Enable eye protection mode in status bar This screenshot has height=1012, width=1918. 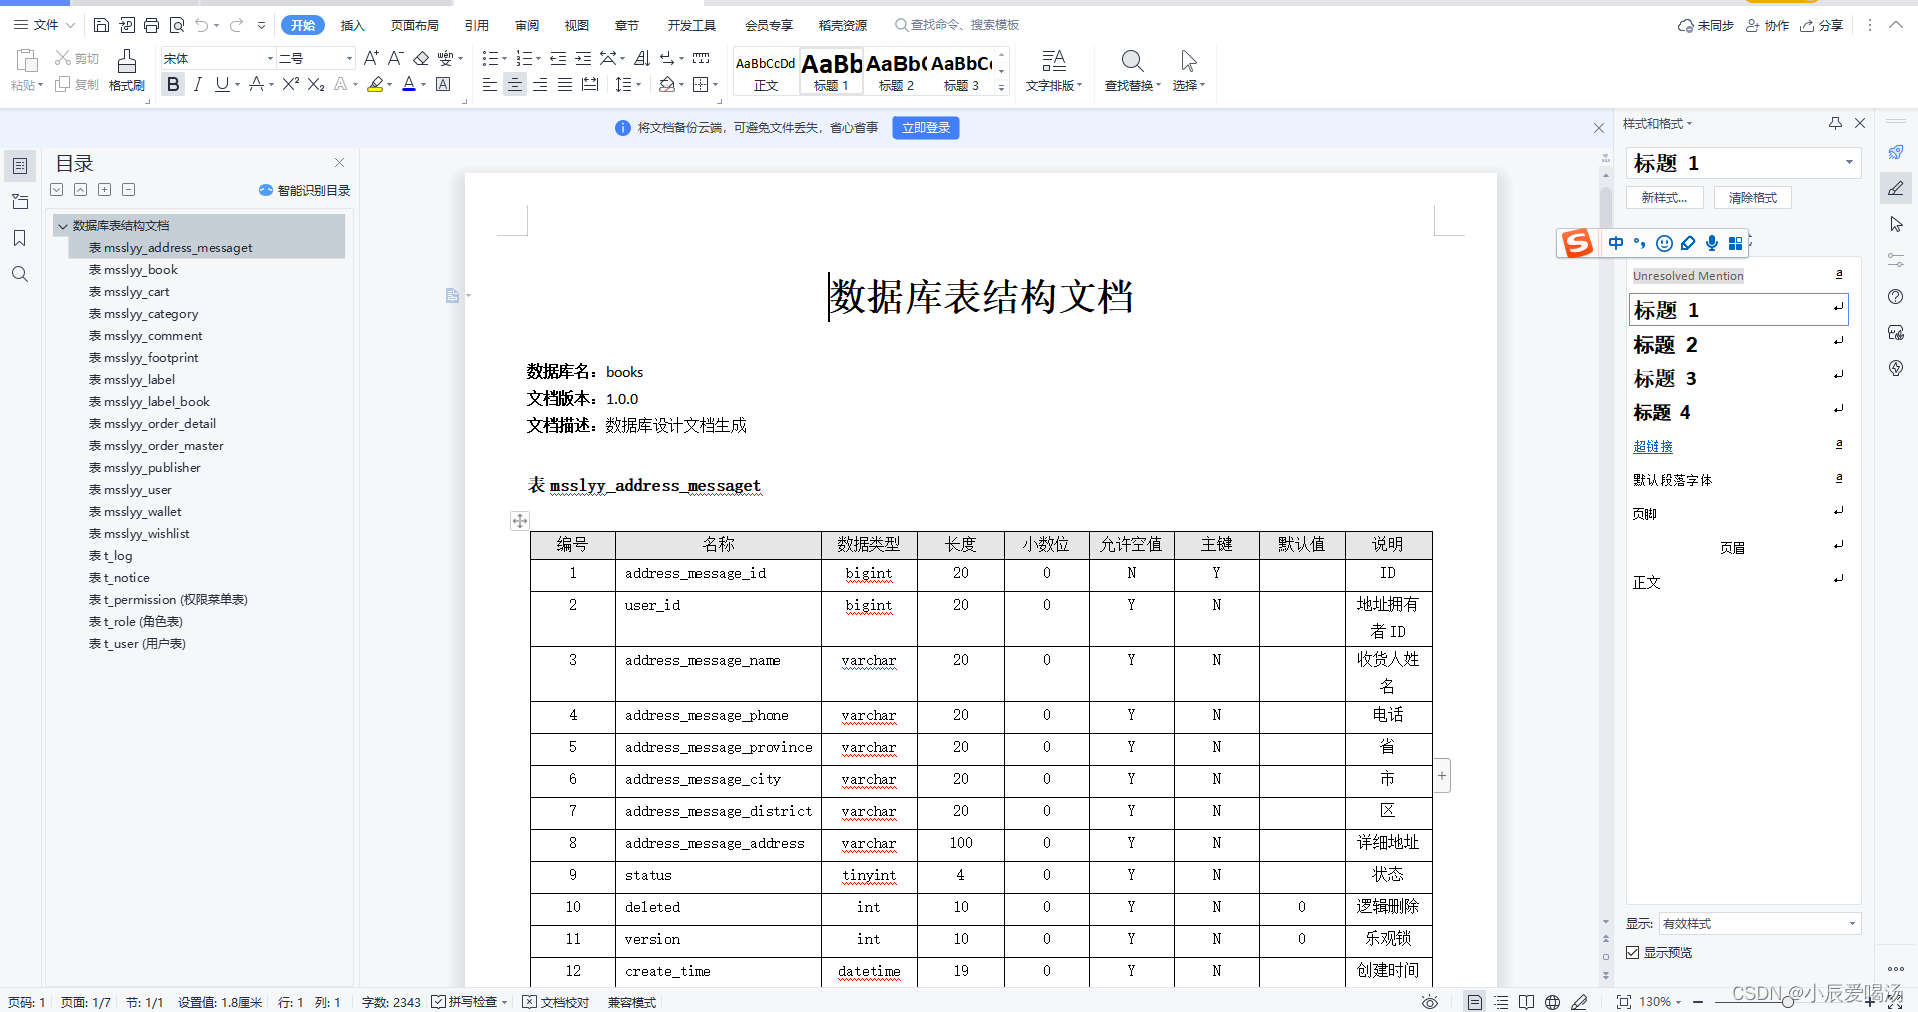1429,1002
